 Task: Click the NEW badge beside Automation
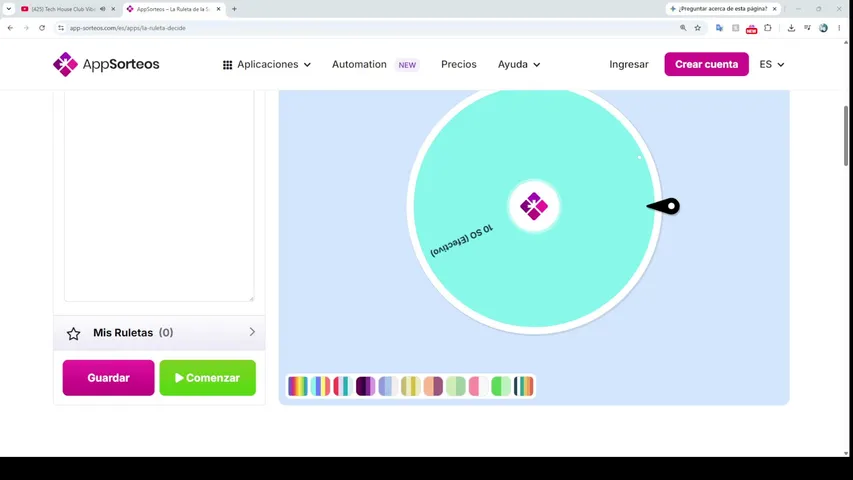[407, 65]
